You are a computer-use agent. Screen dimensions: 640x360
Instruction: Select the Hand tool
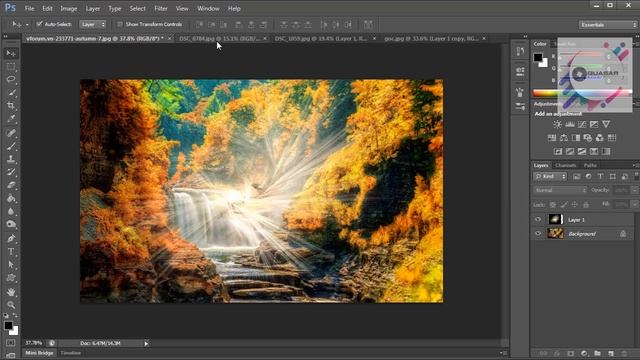click(11, 292)
